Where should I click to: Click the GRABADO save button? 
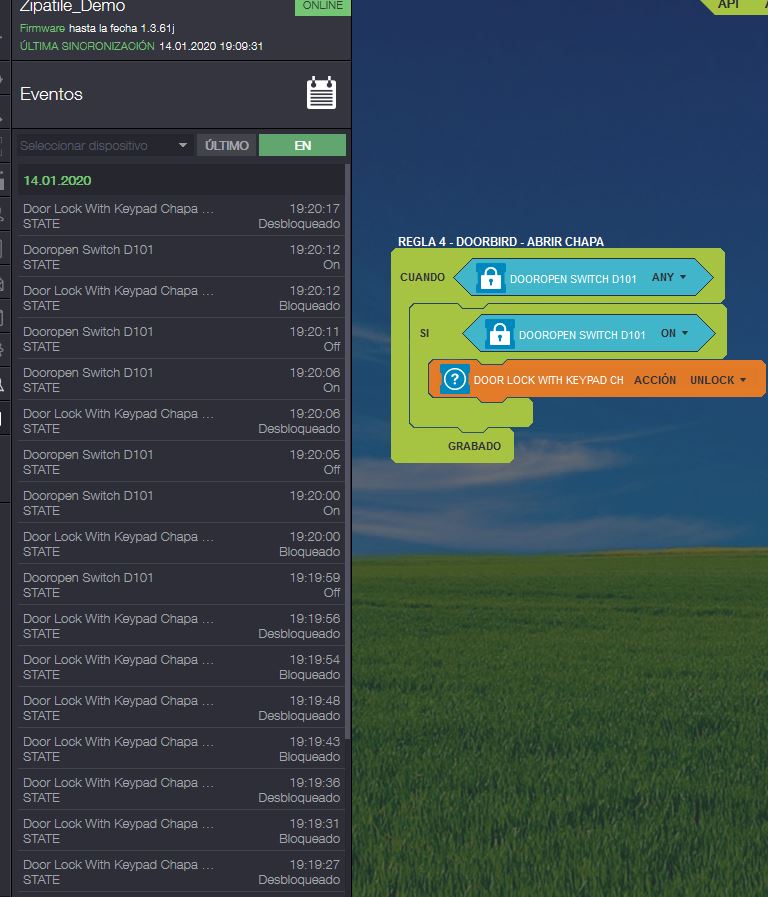(474, 446)
